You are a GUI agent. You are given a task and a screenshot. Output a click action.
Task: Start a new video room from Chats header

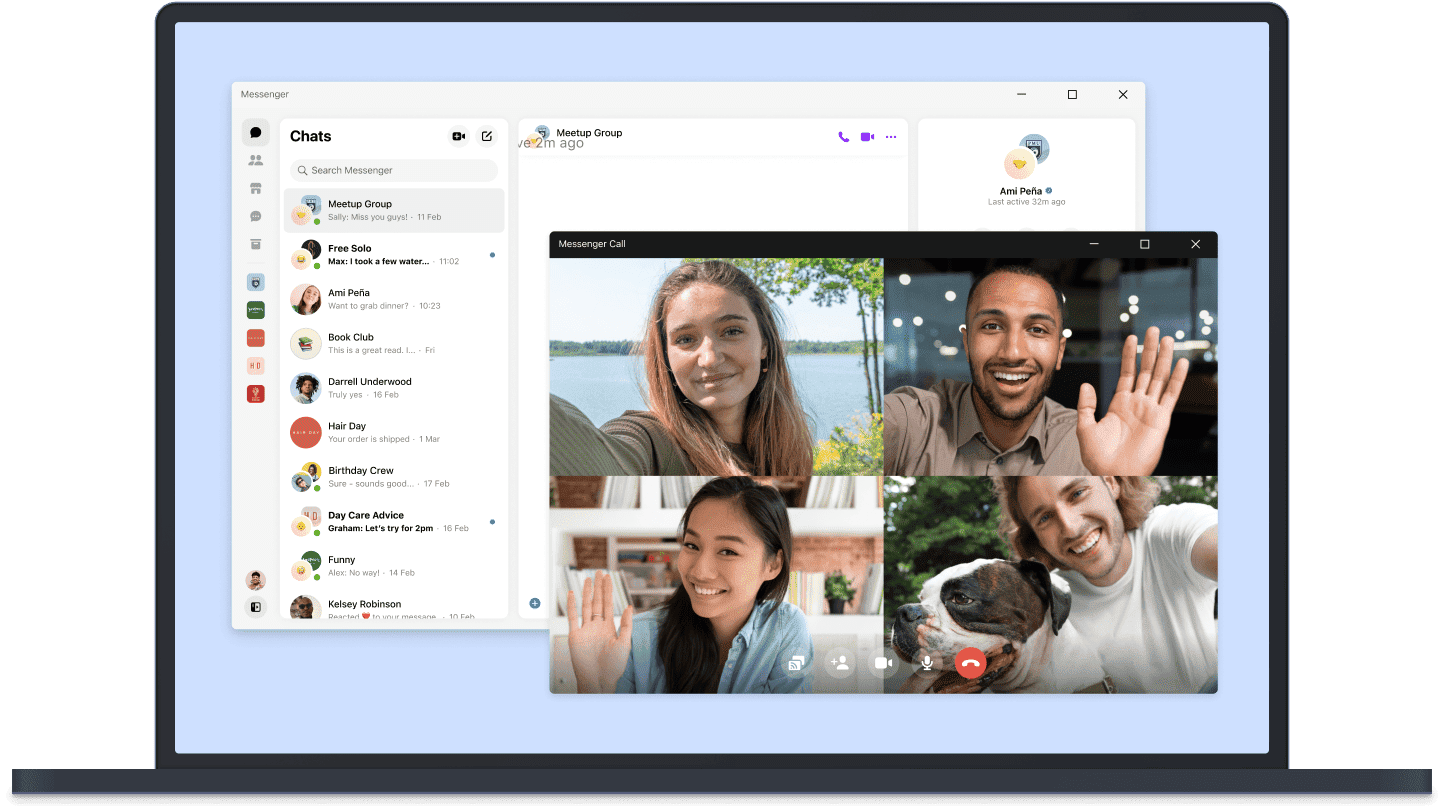tap(458, 136)
